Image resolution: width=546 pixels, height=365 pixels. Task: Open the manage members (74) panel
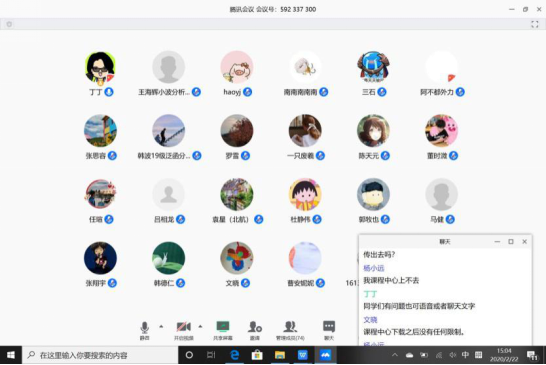[x=290, y=330]
